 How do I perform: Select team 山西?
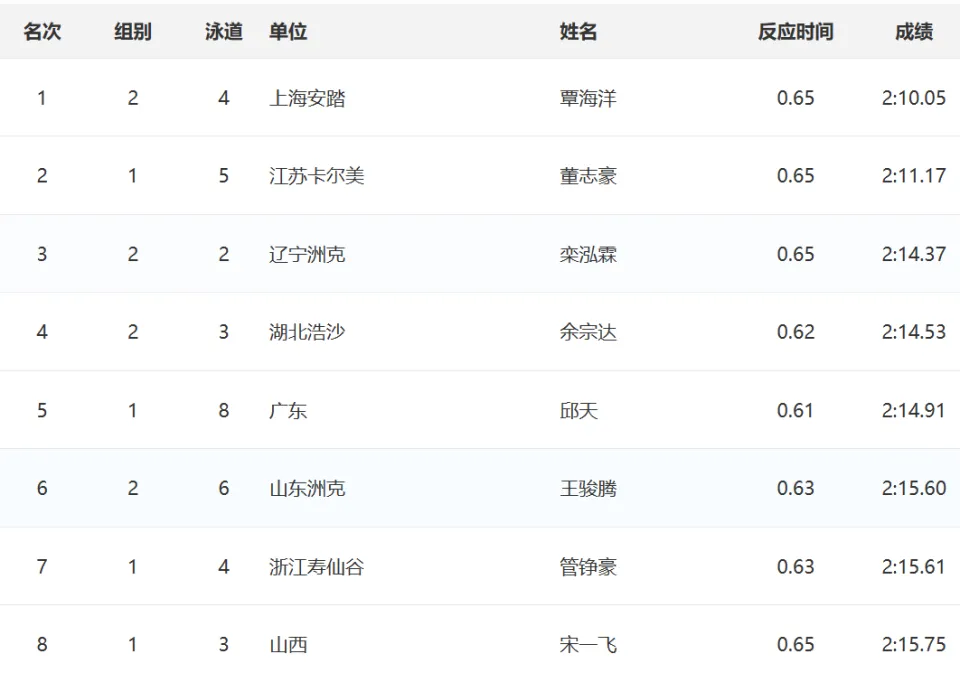click(x=288, y=644)
